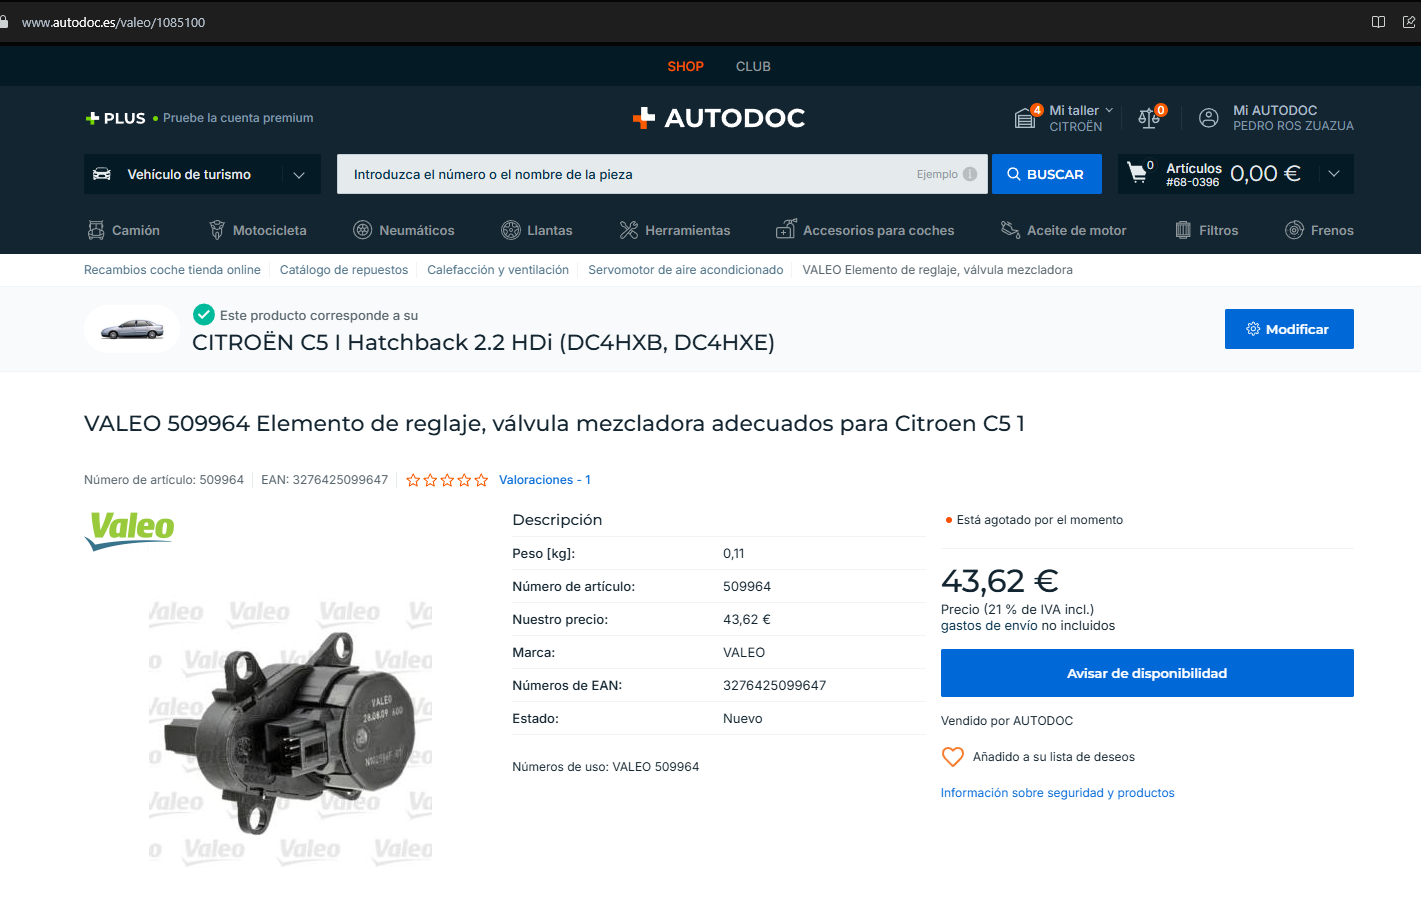
Task: Click Pruebe la cuenta premium link
Action: pos(238,118)
